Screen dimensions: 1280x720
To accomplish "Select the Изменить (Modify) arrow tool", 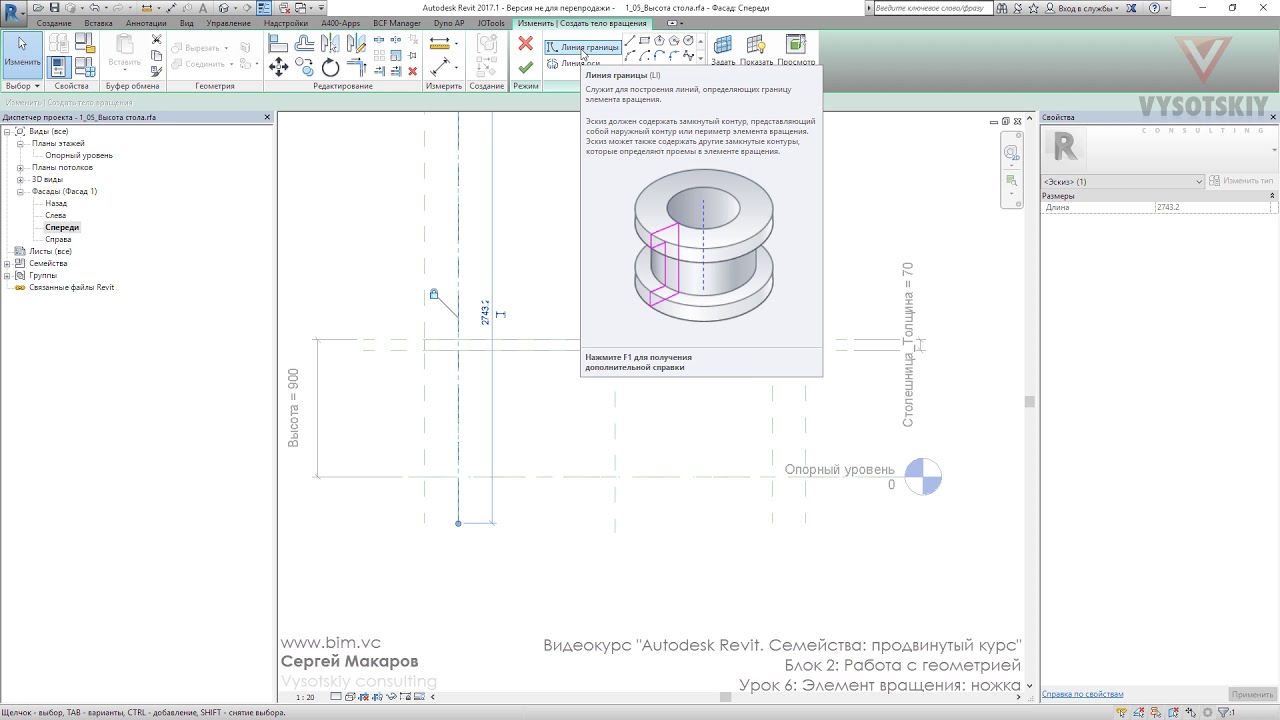I will point(22,54).
